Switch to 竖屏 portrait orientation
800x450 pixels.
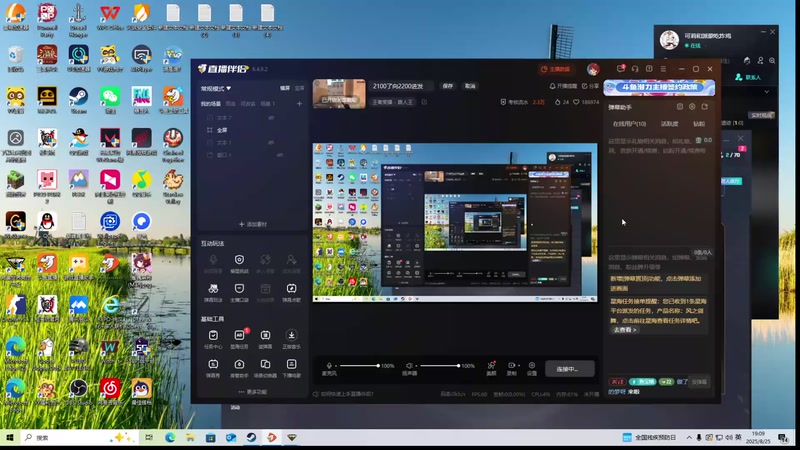click(299, 88)
